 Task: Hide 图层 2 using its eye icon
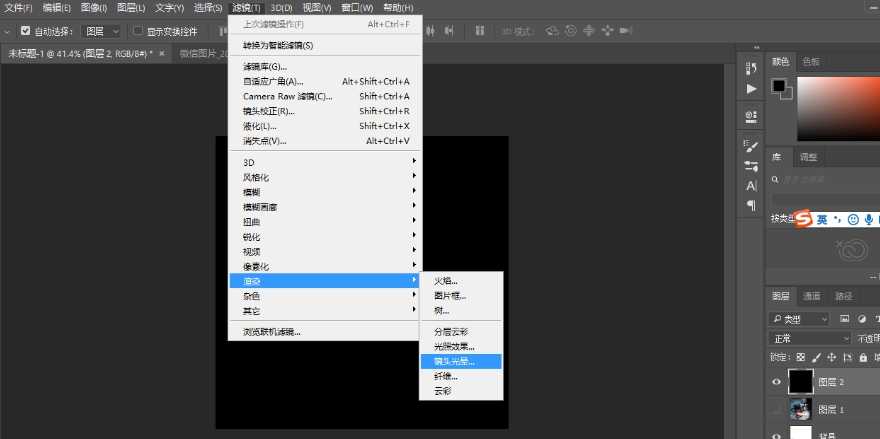pos(777,381)
